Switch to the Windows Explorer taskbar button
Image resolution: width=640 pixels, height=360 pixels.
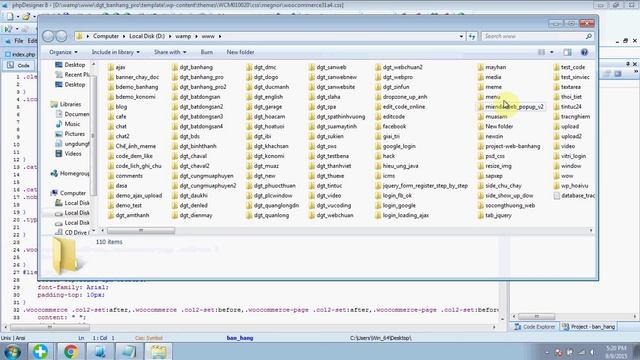point(158,351)
